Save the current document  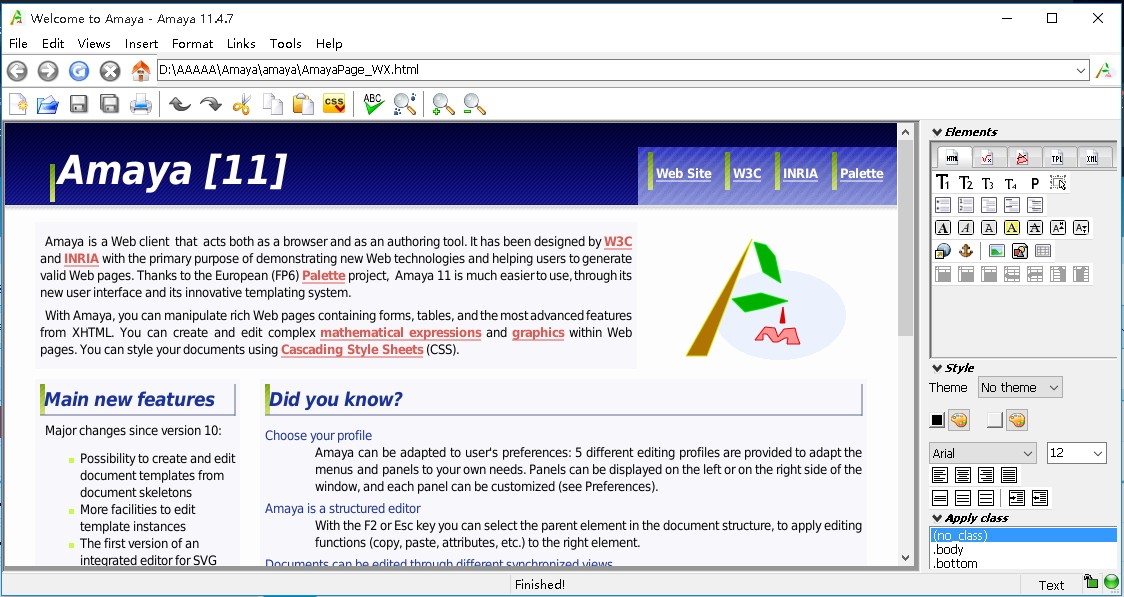tap(79, 105)
